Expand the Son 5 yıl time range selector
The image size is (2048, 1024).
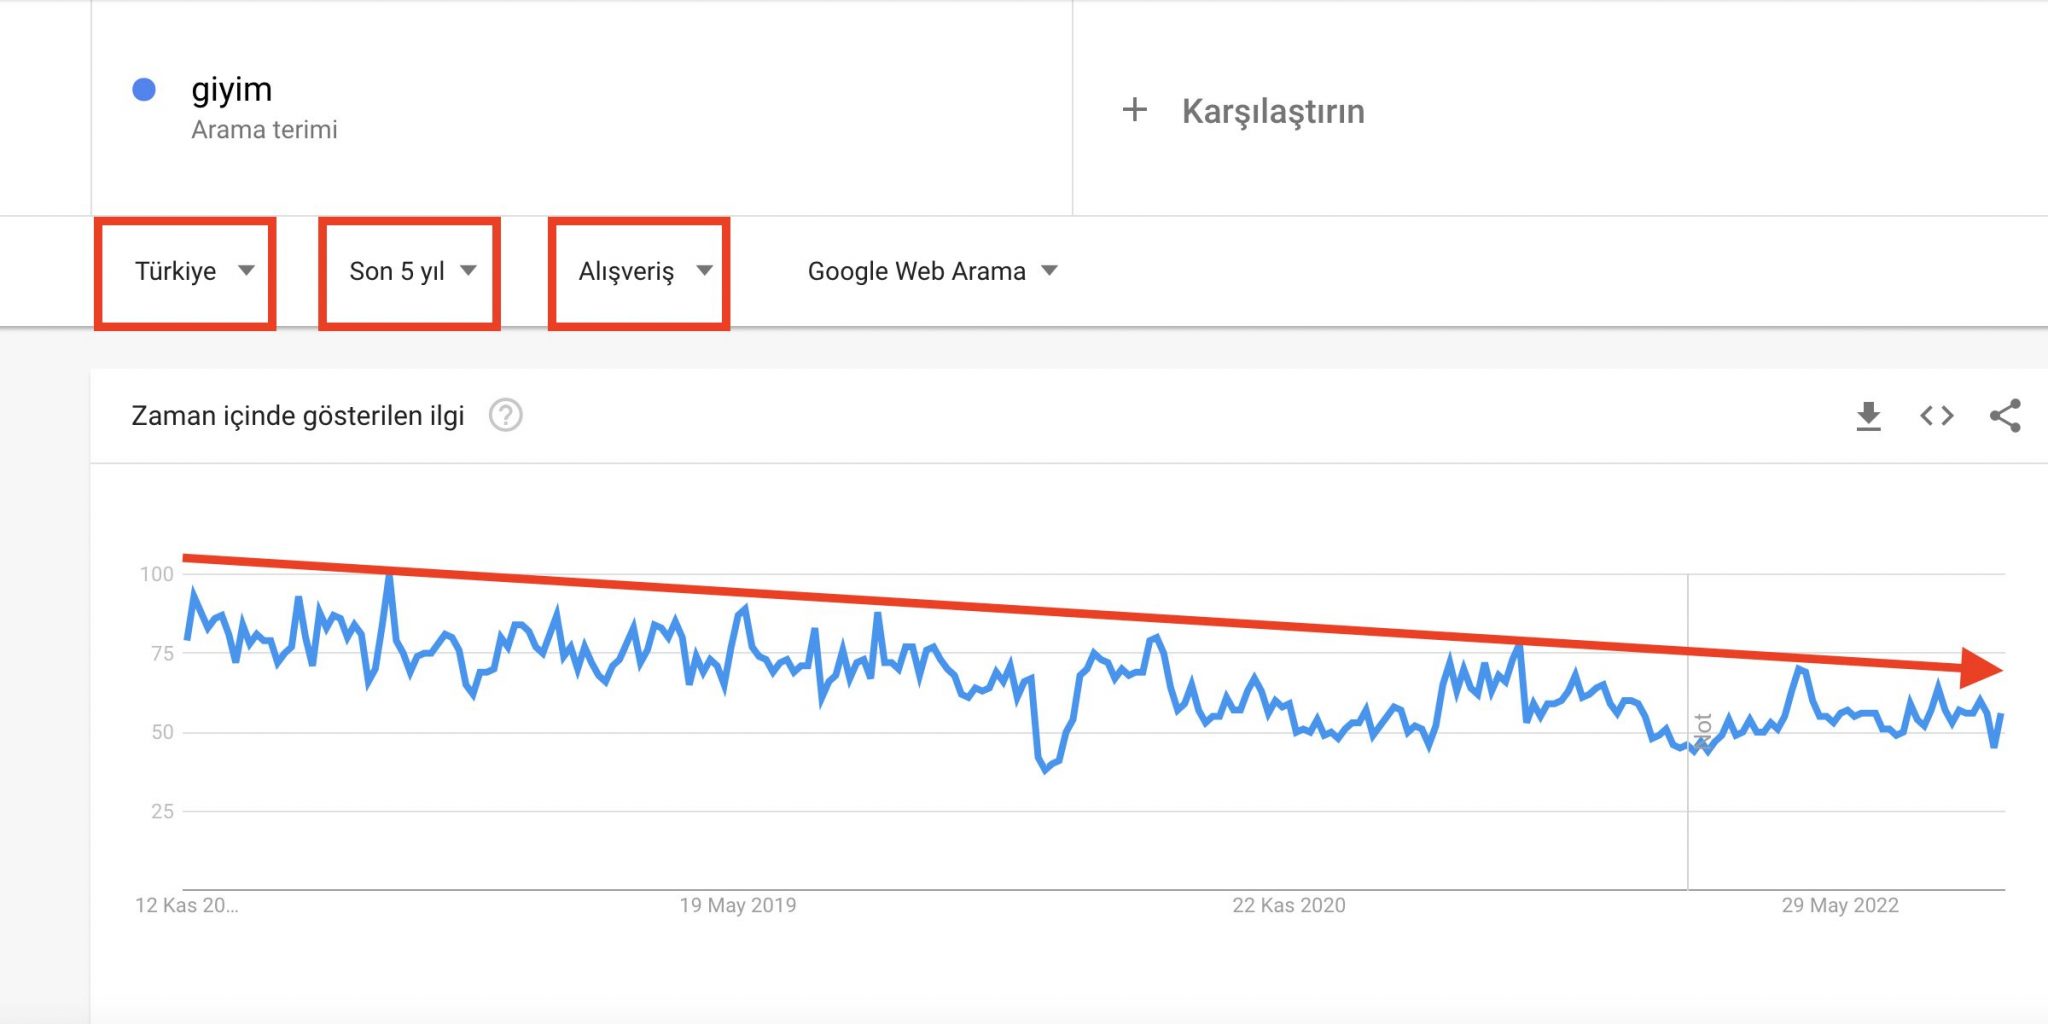click(x=409, y=271)
